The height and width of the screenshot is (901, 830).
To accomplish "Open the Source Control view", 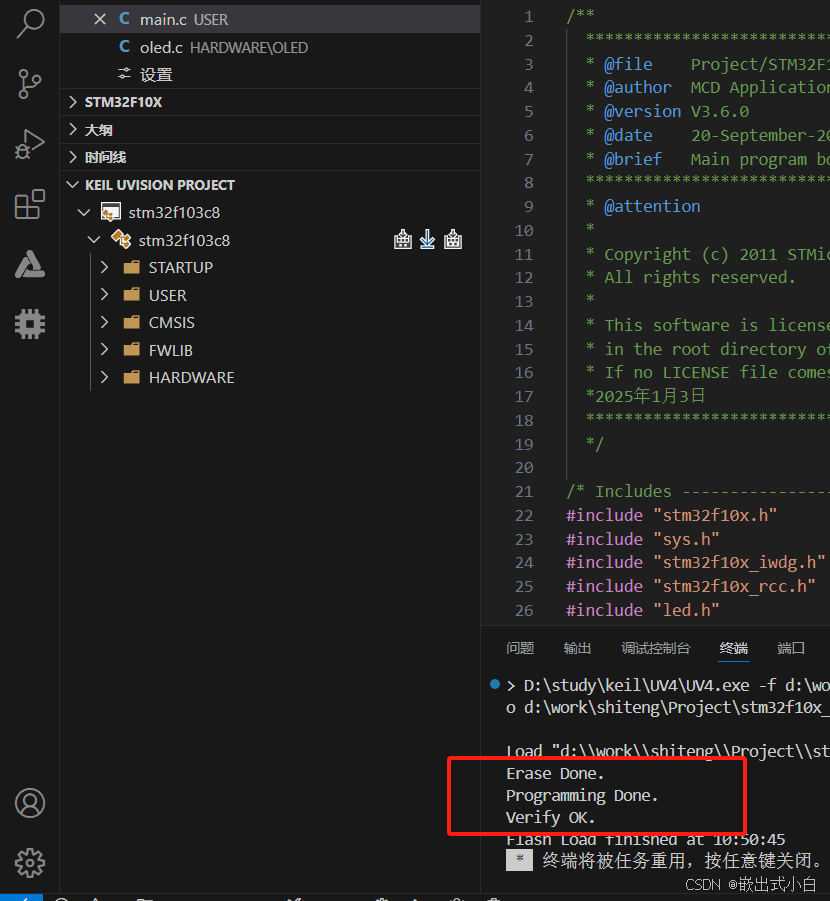I will [30, 85].
